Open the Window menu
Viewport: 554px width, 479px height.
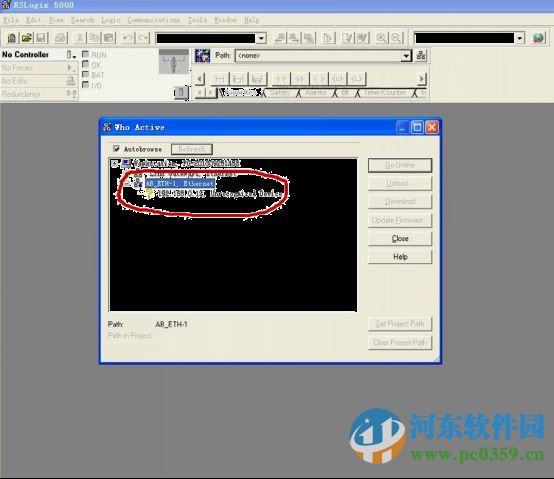coord(225,20)
